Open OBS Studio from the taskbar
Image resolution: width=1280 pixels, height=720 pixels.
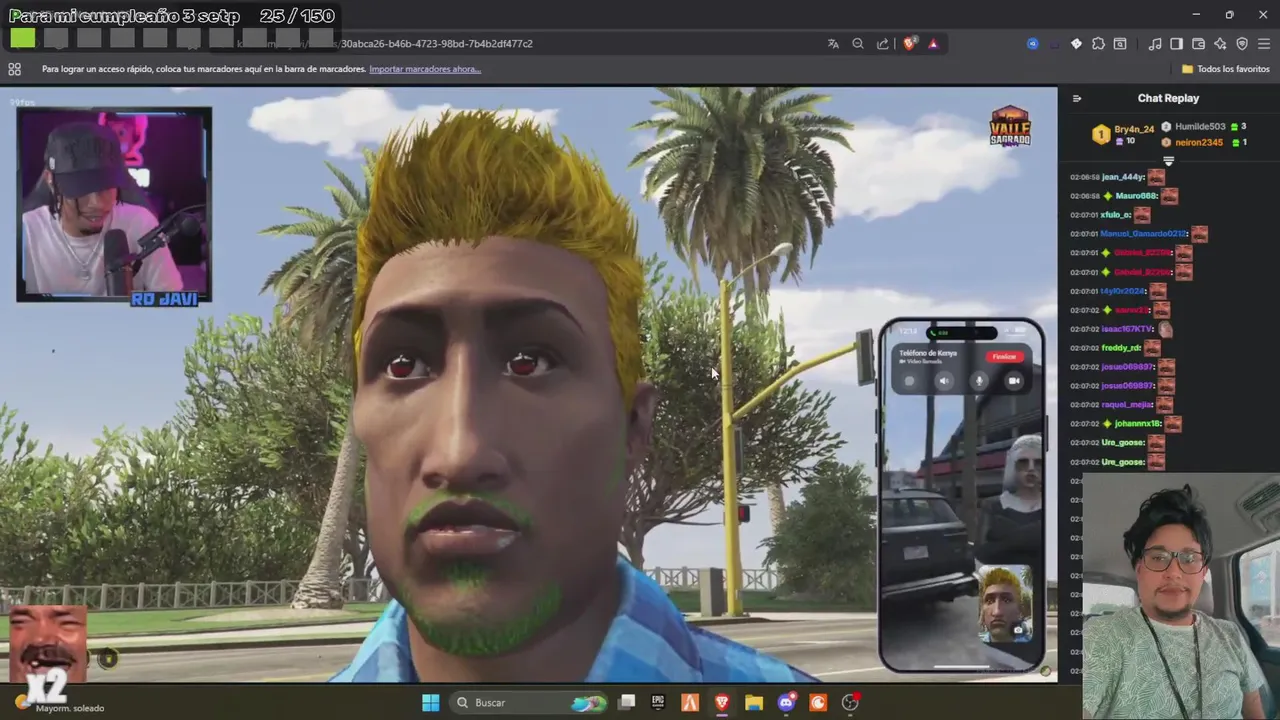click(851, 703)
